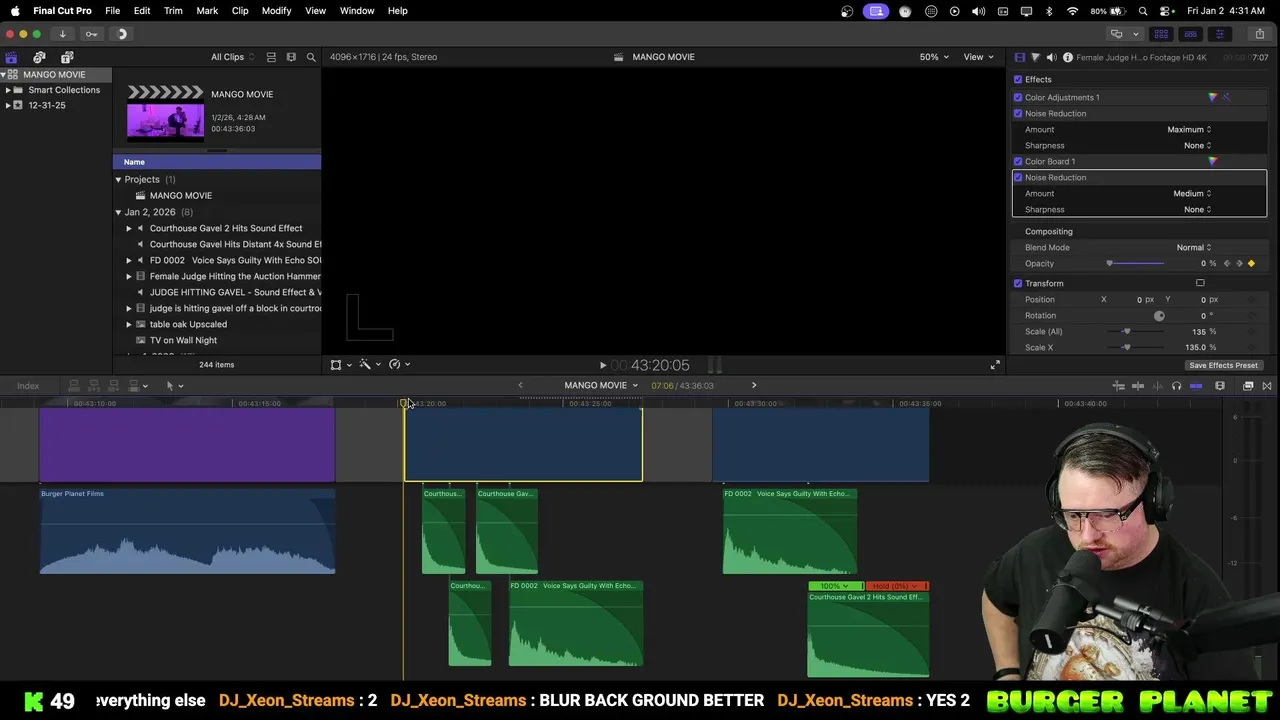Image resolution: width=1280 pixels, height=720 pixels.
Task: Go forward in timeline history arrow
Action: click(x=754, y=385)
